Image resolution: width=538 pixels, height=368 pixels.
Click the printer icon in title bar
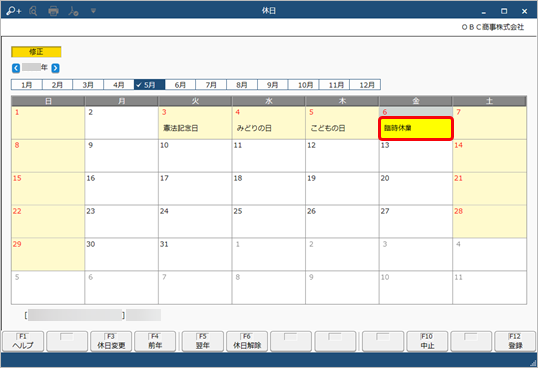tap(53, 11)
